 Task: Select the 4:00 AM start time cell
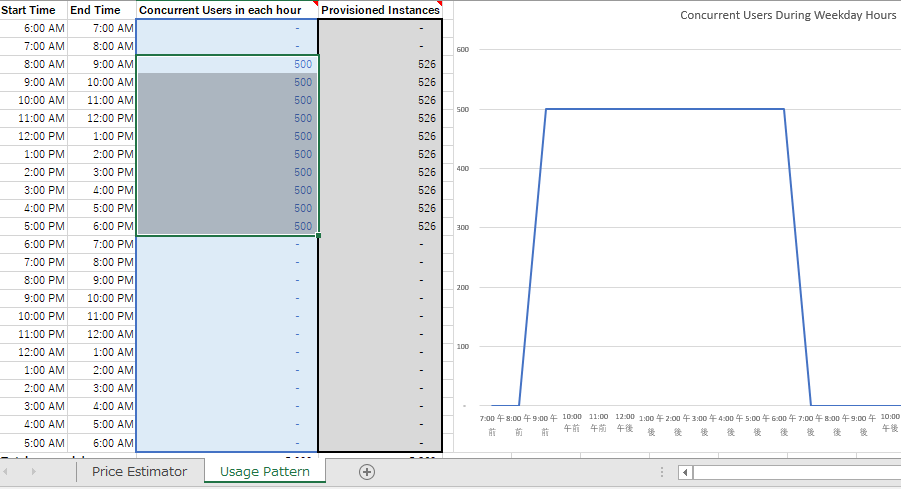point(34,424)
